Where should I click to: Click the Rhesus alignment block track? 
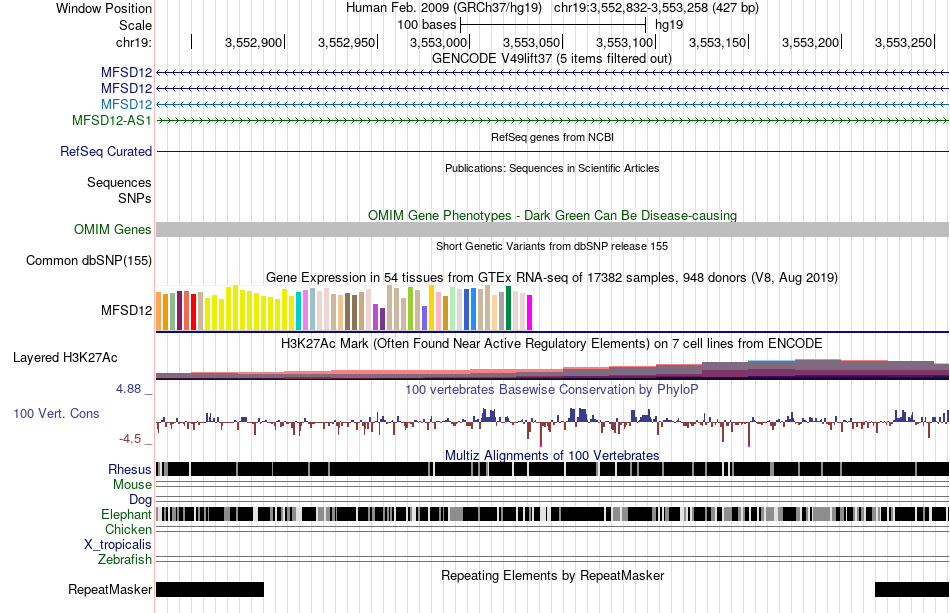553,469
